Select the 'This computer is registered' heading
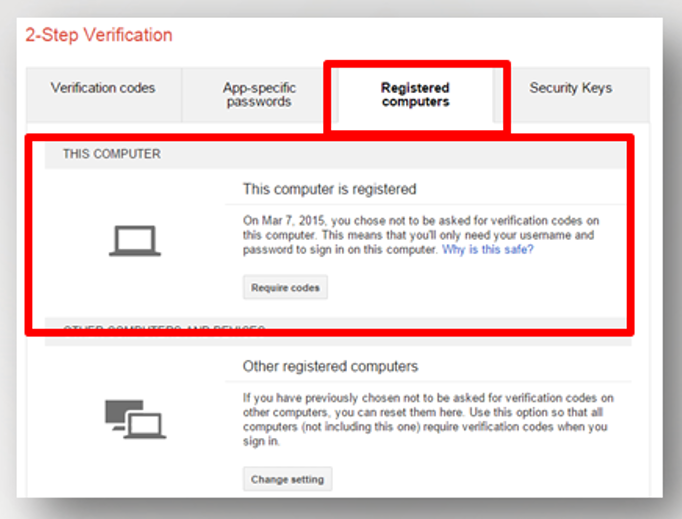The image size is (682, 519). click(329, 189)
